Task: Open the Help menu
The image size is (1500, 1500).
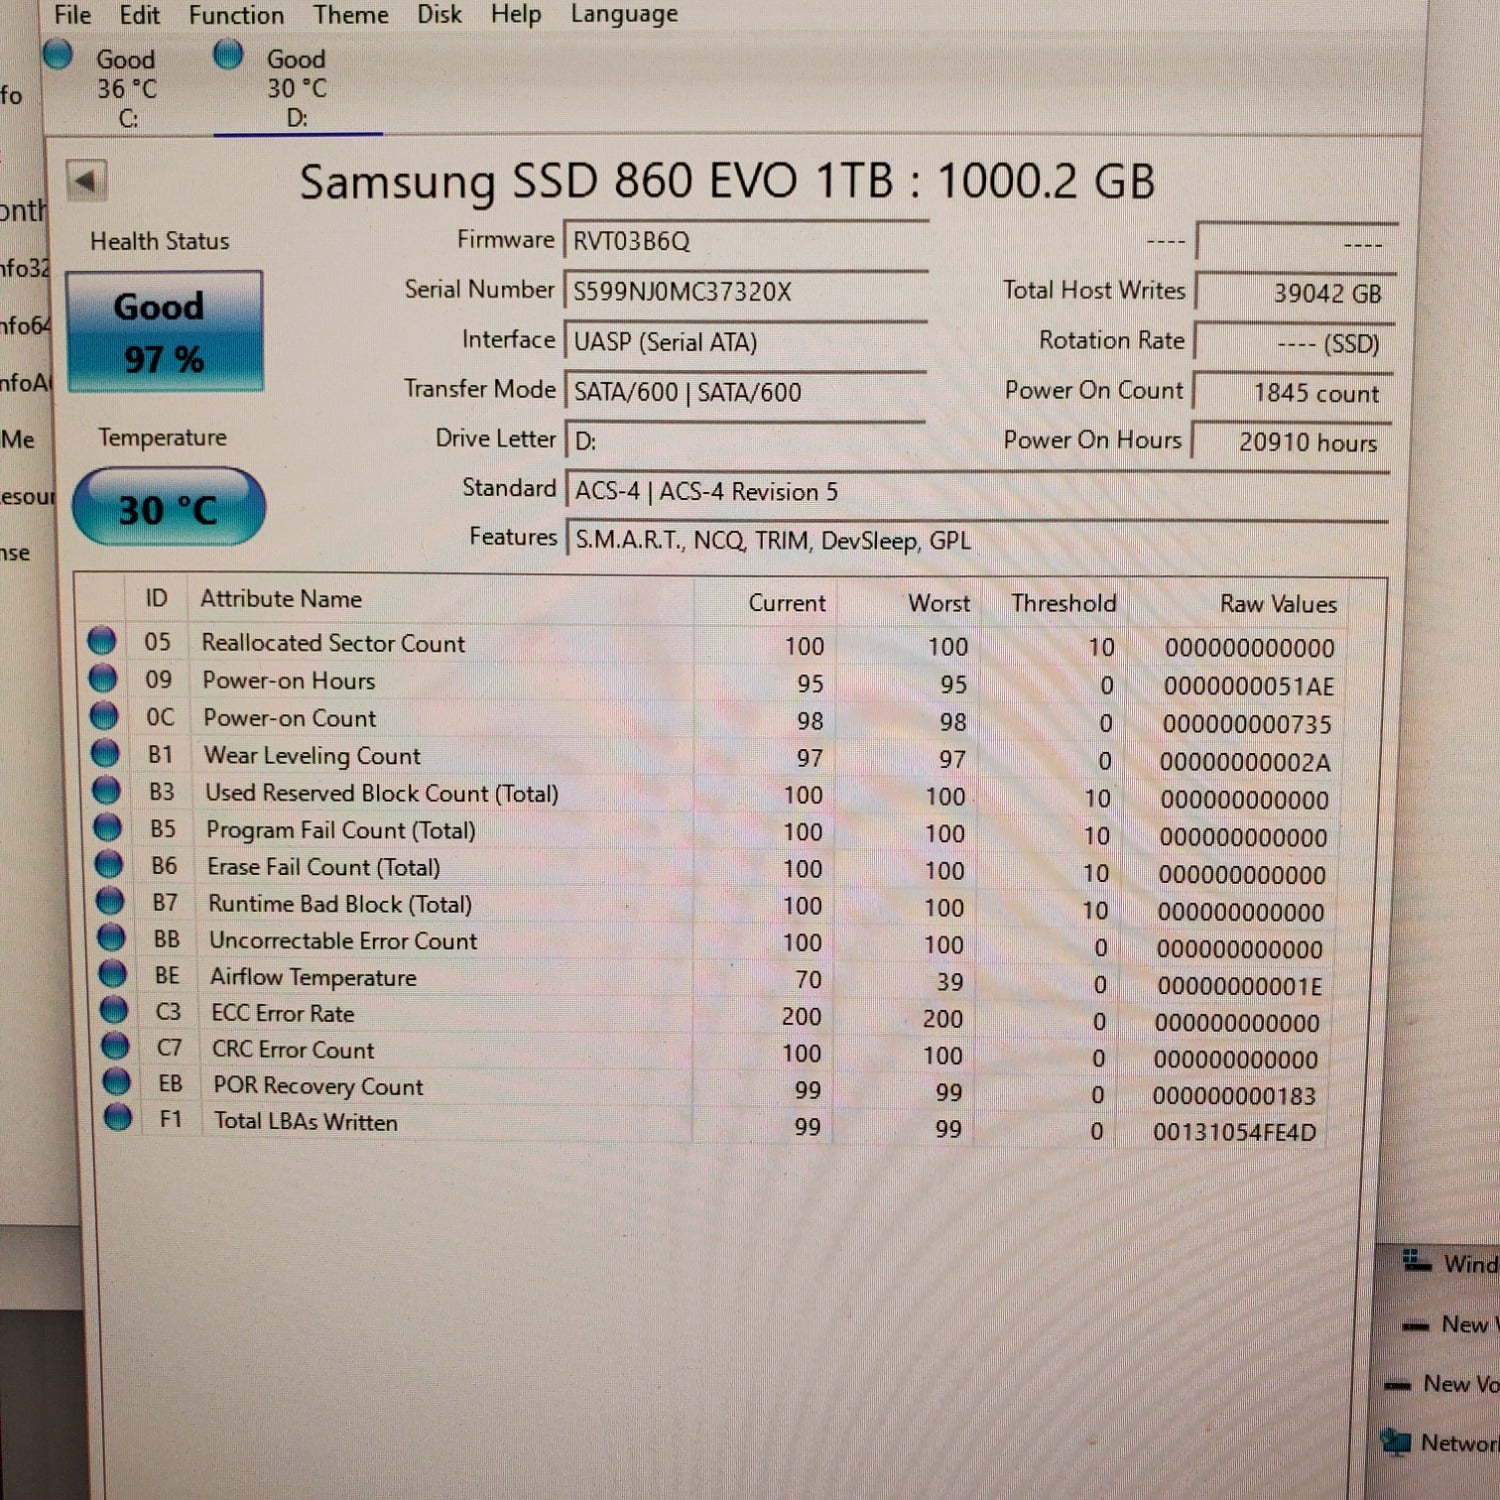Action: click(516, 15)
